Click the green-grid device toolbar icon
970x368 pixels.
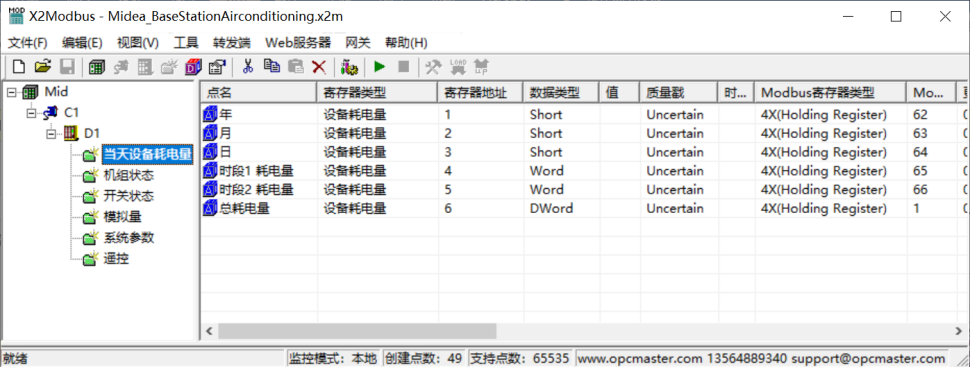(96, 66)
